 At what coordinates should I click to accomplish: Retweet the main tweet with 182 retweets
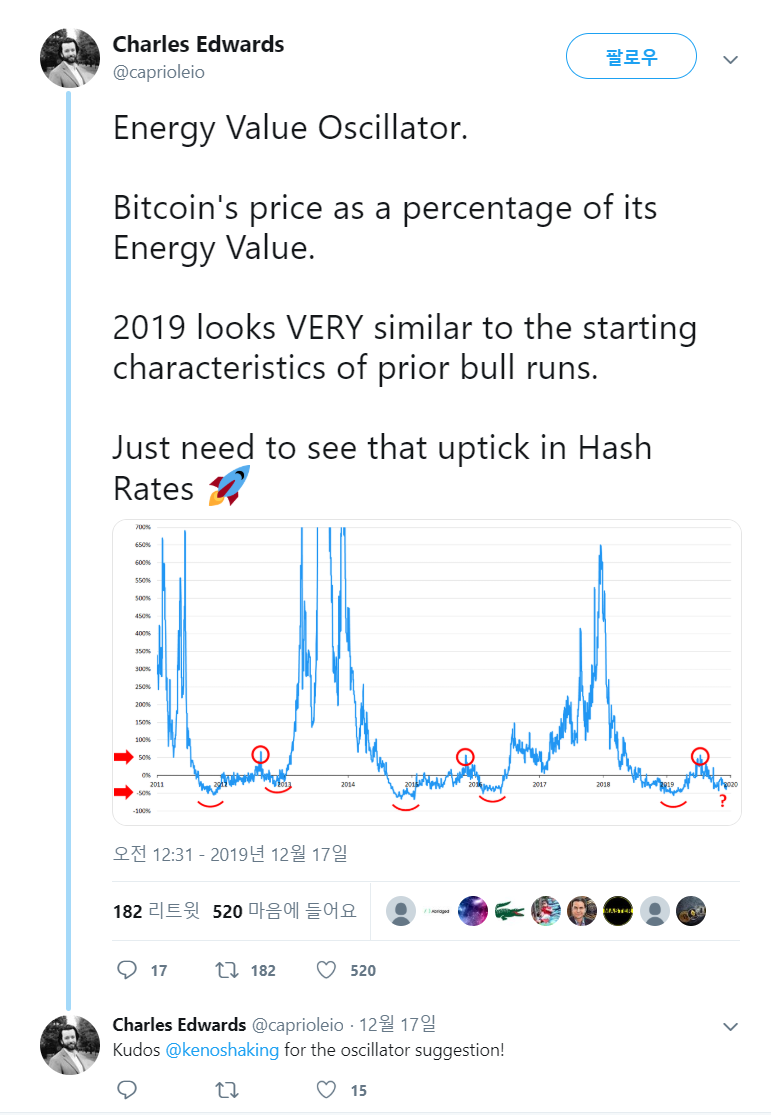pyautogui.click(x=226, y=970)
